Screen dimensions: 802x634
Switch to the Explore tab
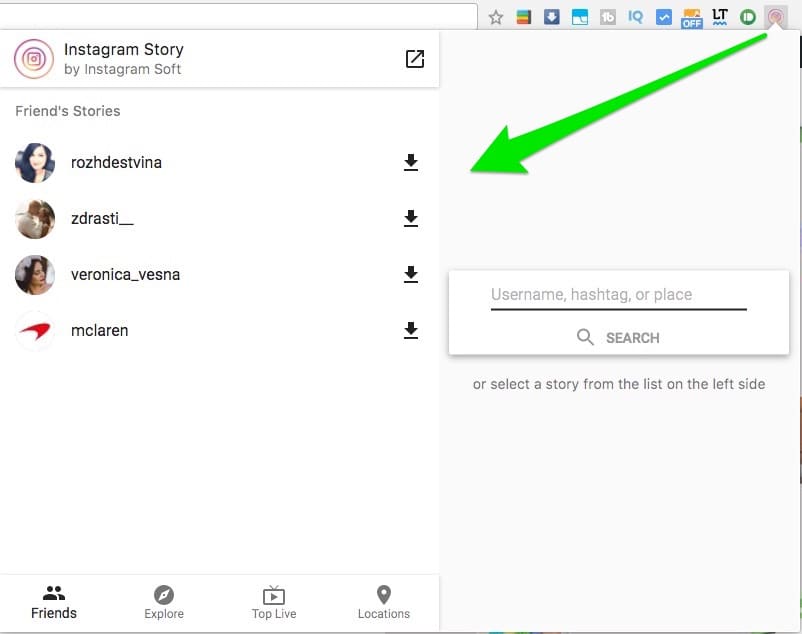click(164, 602)
